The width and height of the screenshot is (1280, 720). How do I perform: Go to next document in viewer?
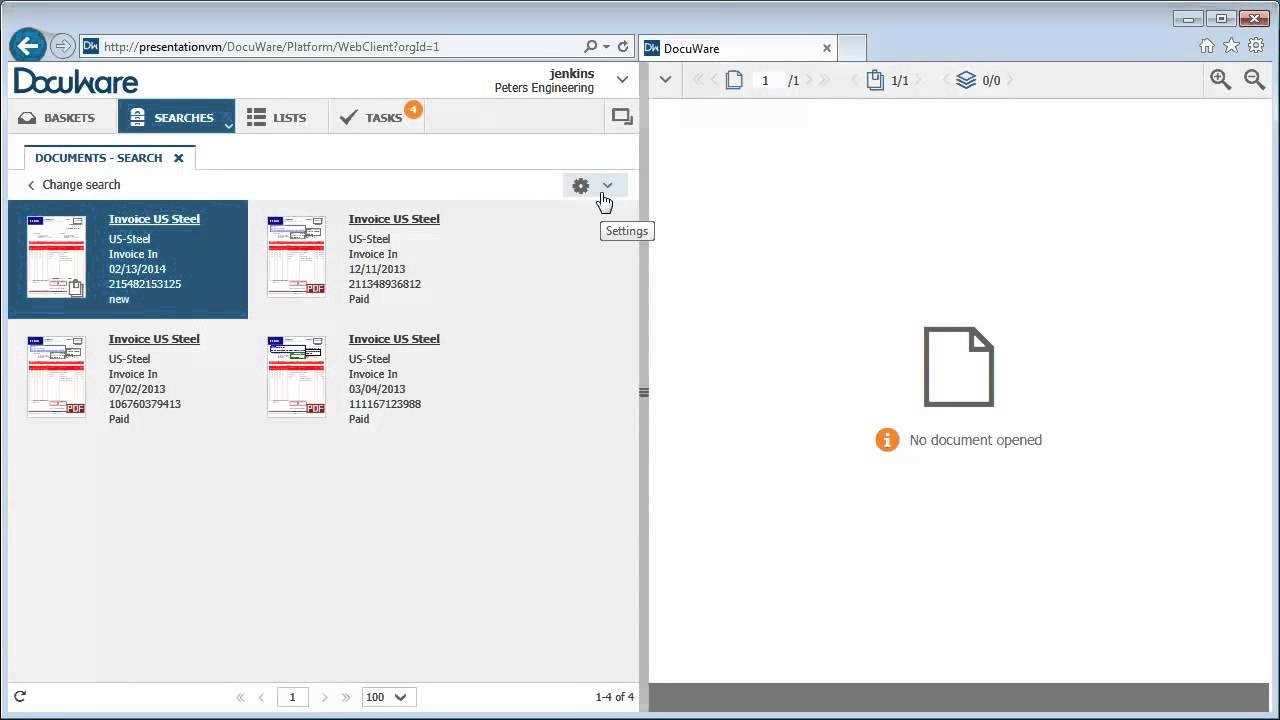click(919, 80)
